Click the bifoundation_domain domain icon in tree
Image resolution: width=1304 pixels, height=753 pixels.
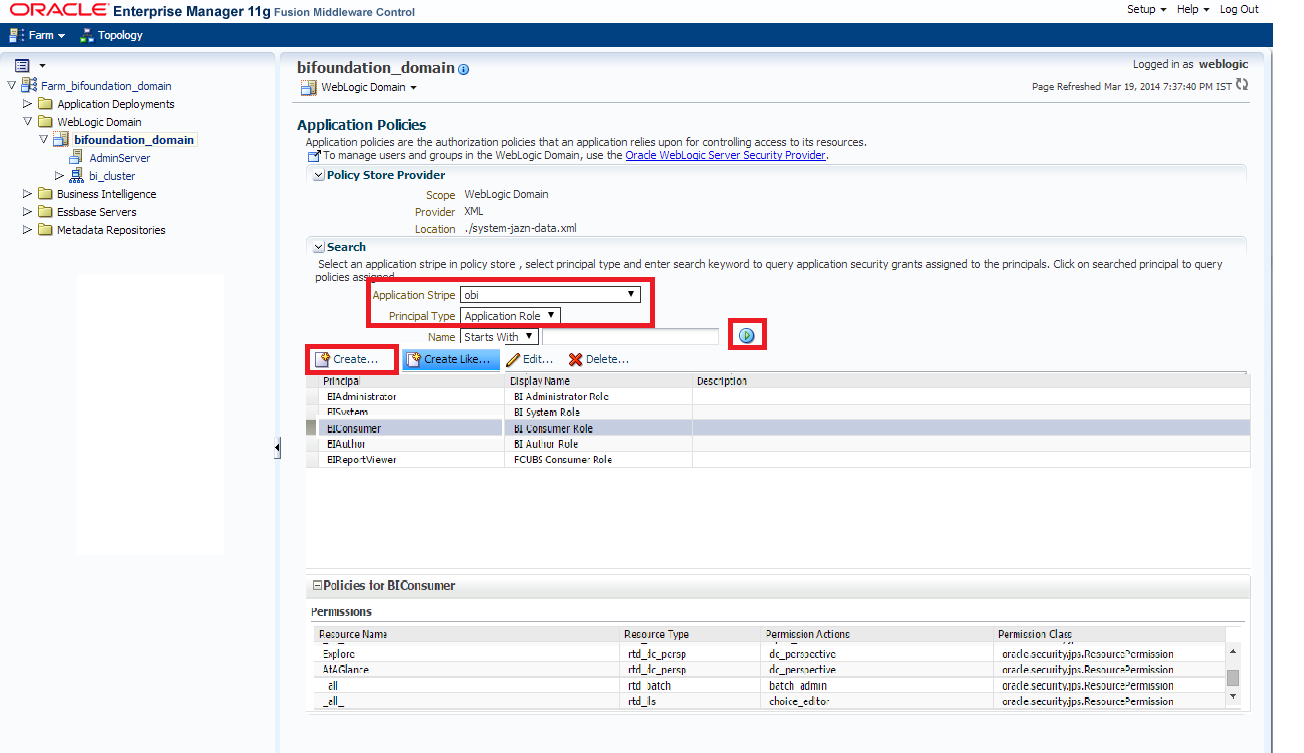tap(61, 140)
